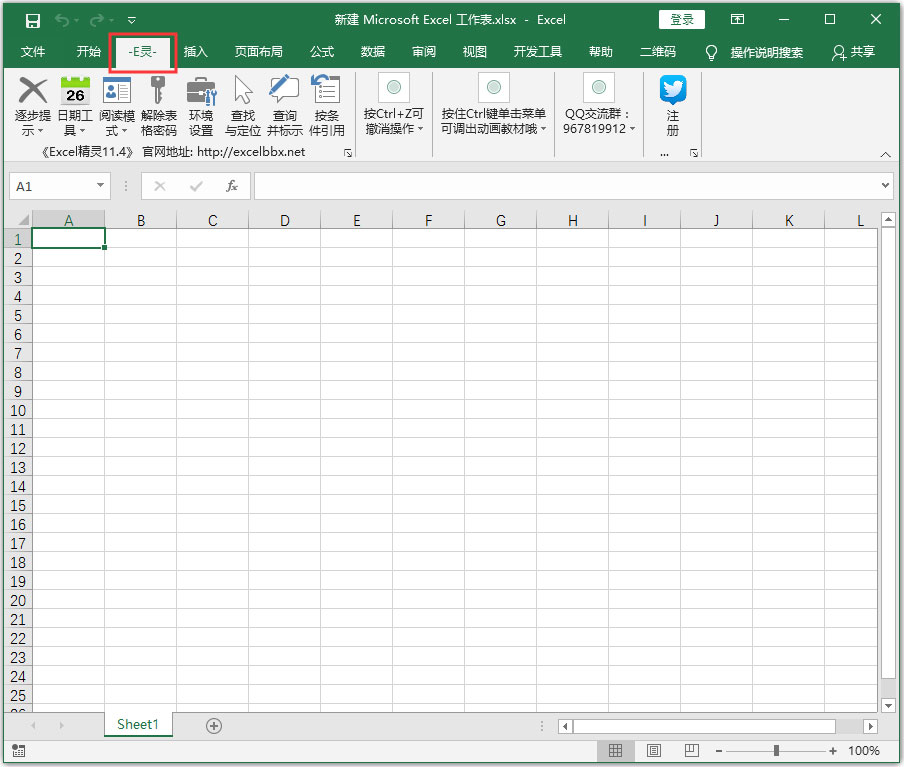Select the 查找与定位 cursor tool
Screen dimensions: 904x767
click(x=243, y=91)
